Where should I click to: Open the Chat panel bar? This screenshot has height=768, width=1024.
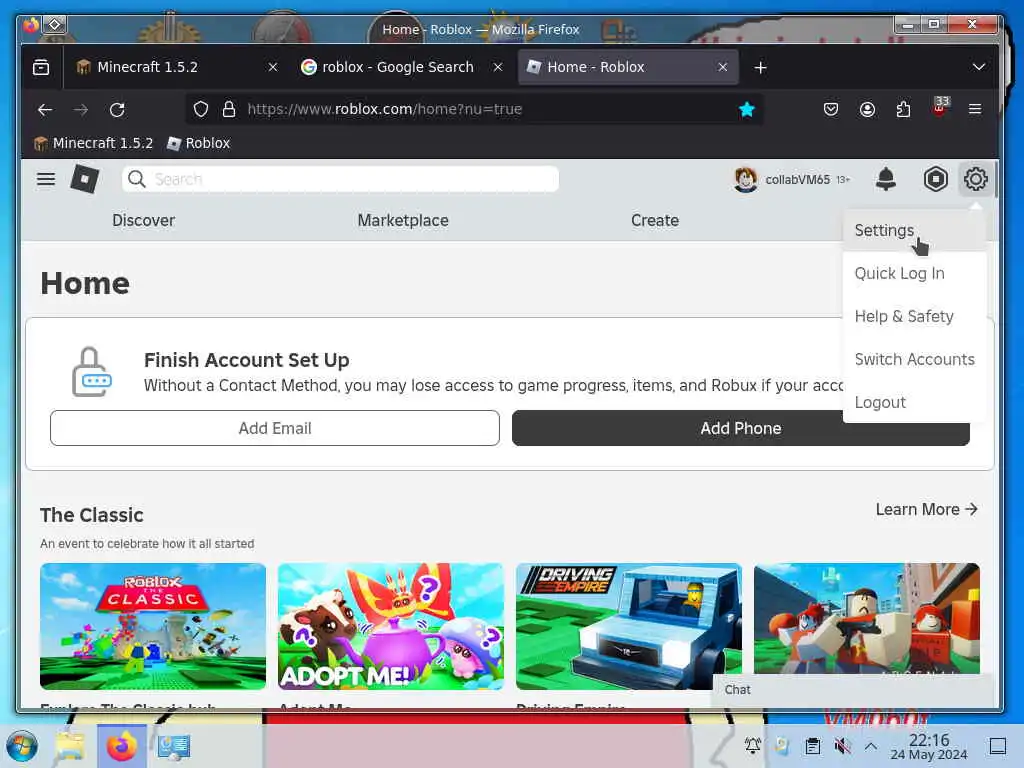852,690
